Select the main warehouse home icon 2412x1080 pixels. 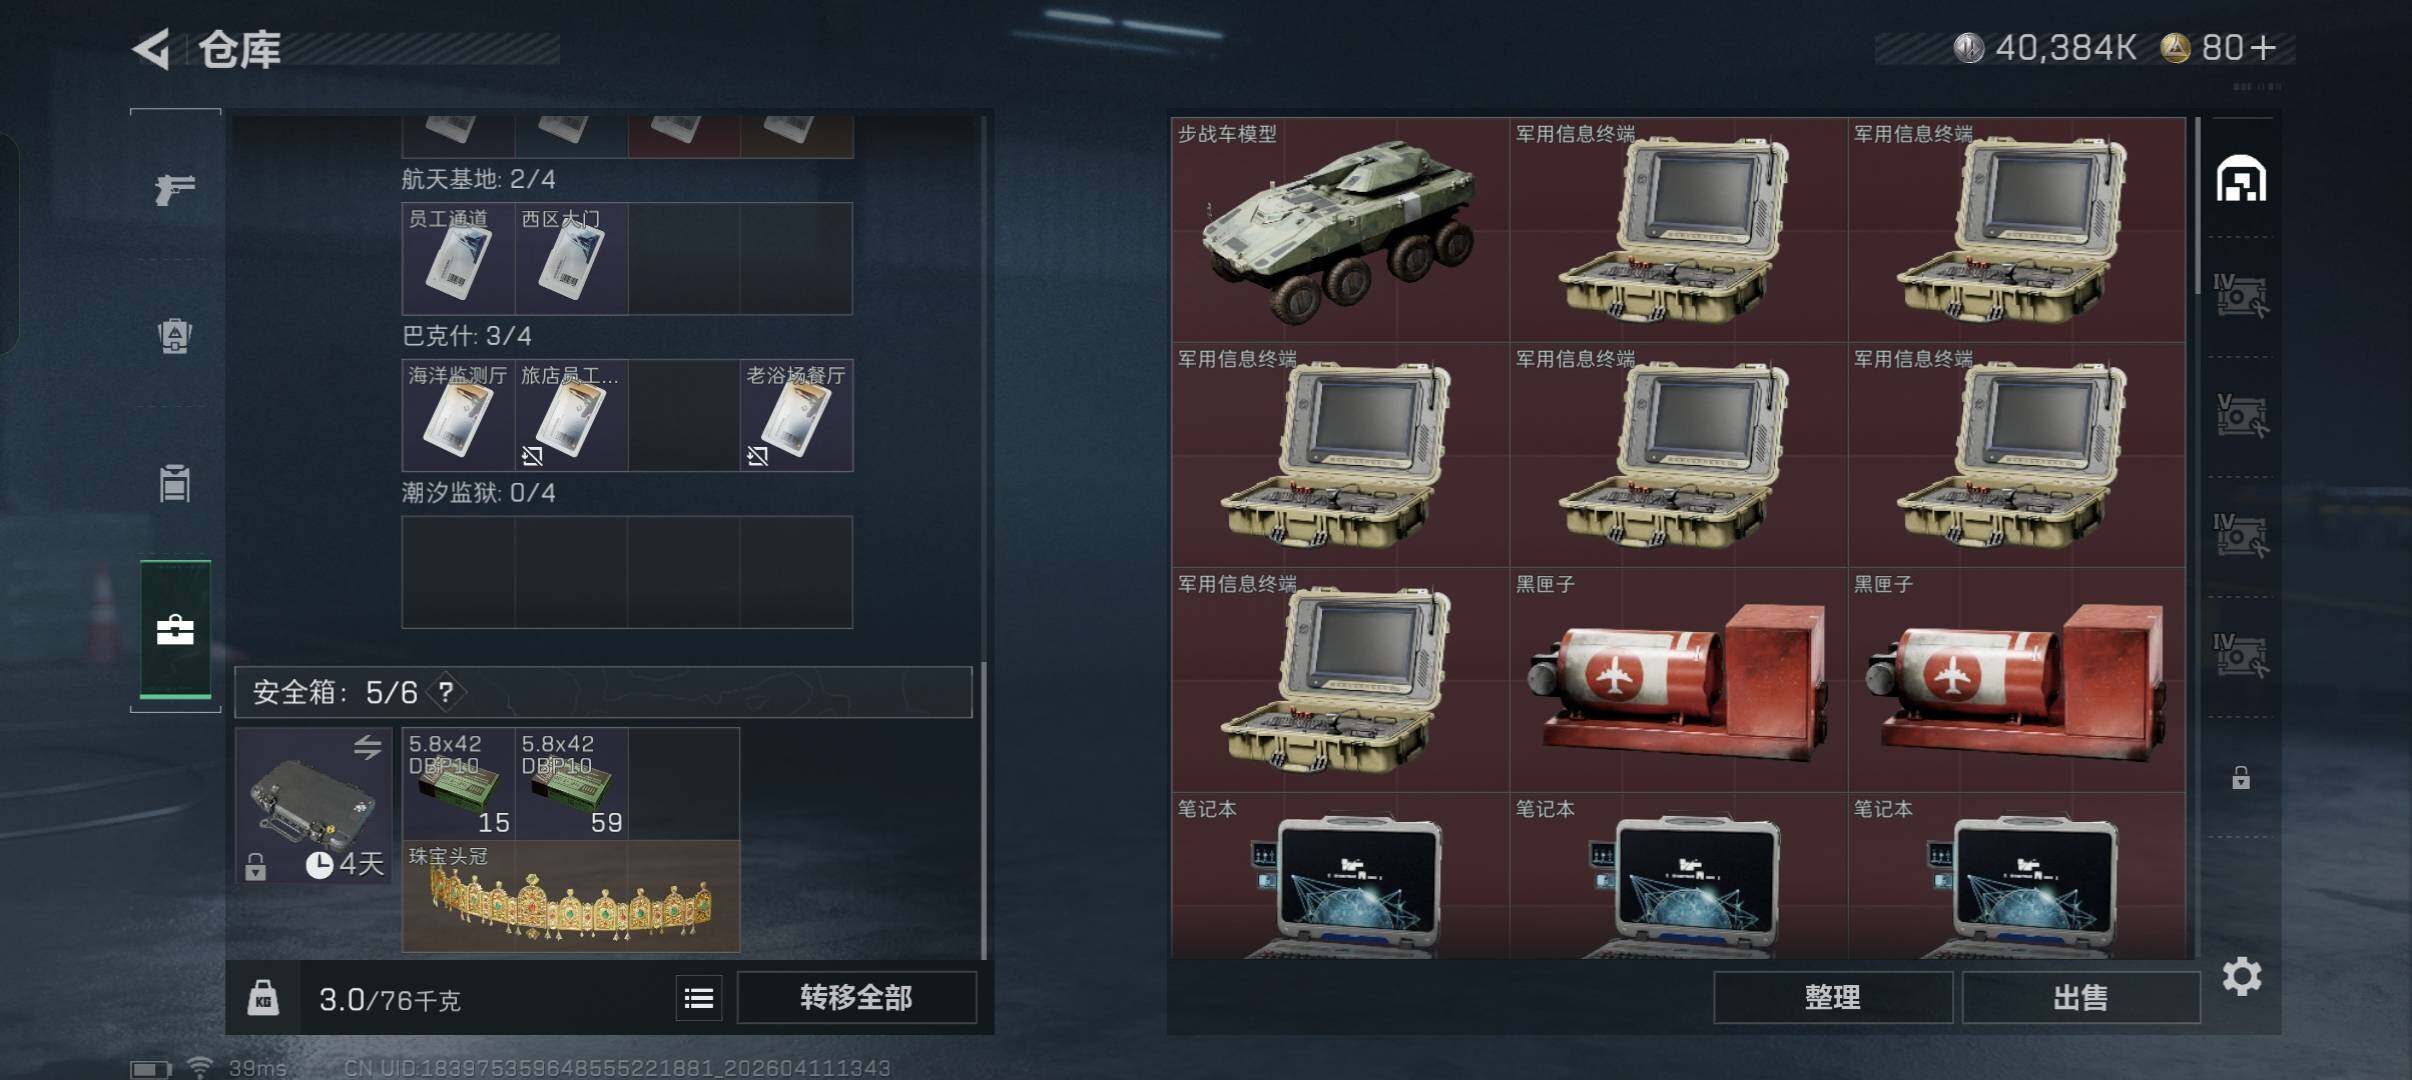(x=2241, y=179)
